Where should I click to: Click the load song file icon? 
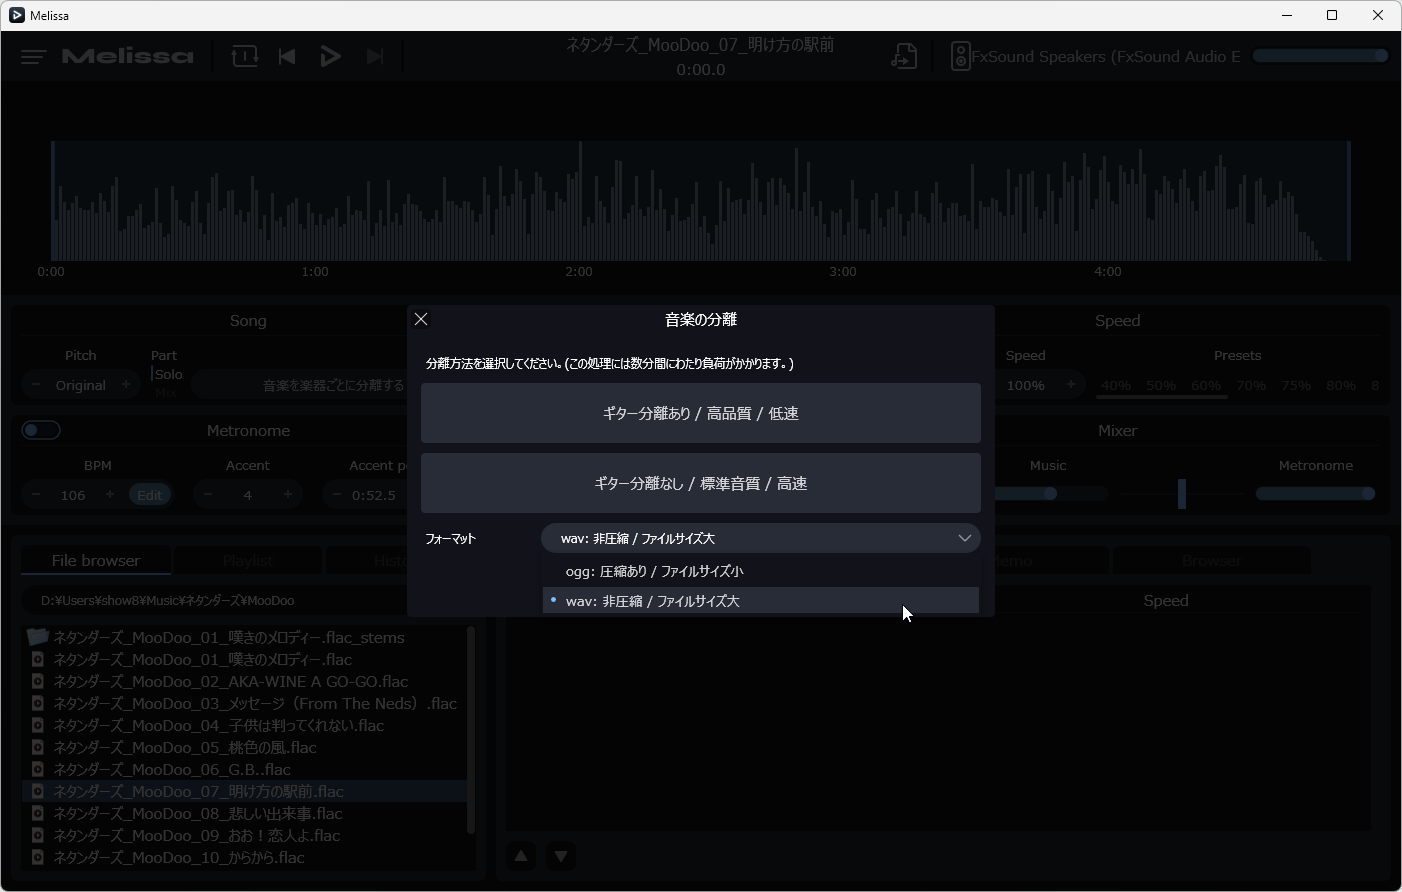click(x=903, y=56)
